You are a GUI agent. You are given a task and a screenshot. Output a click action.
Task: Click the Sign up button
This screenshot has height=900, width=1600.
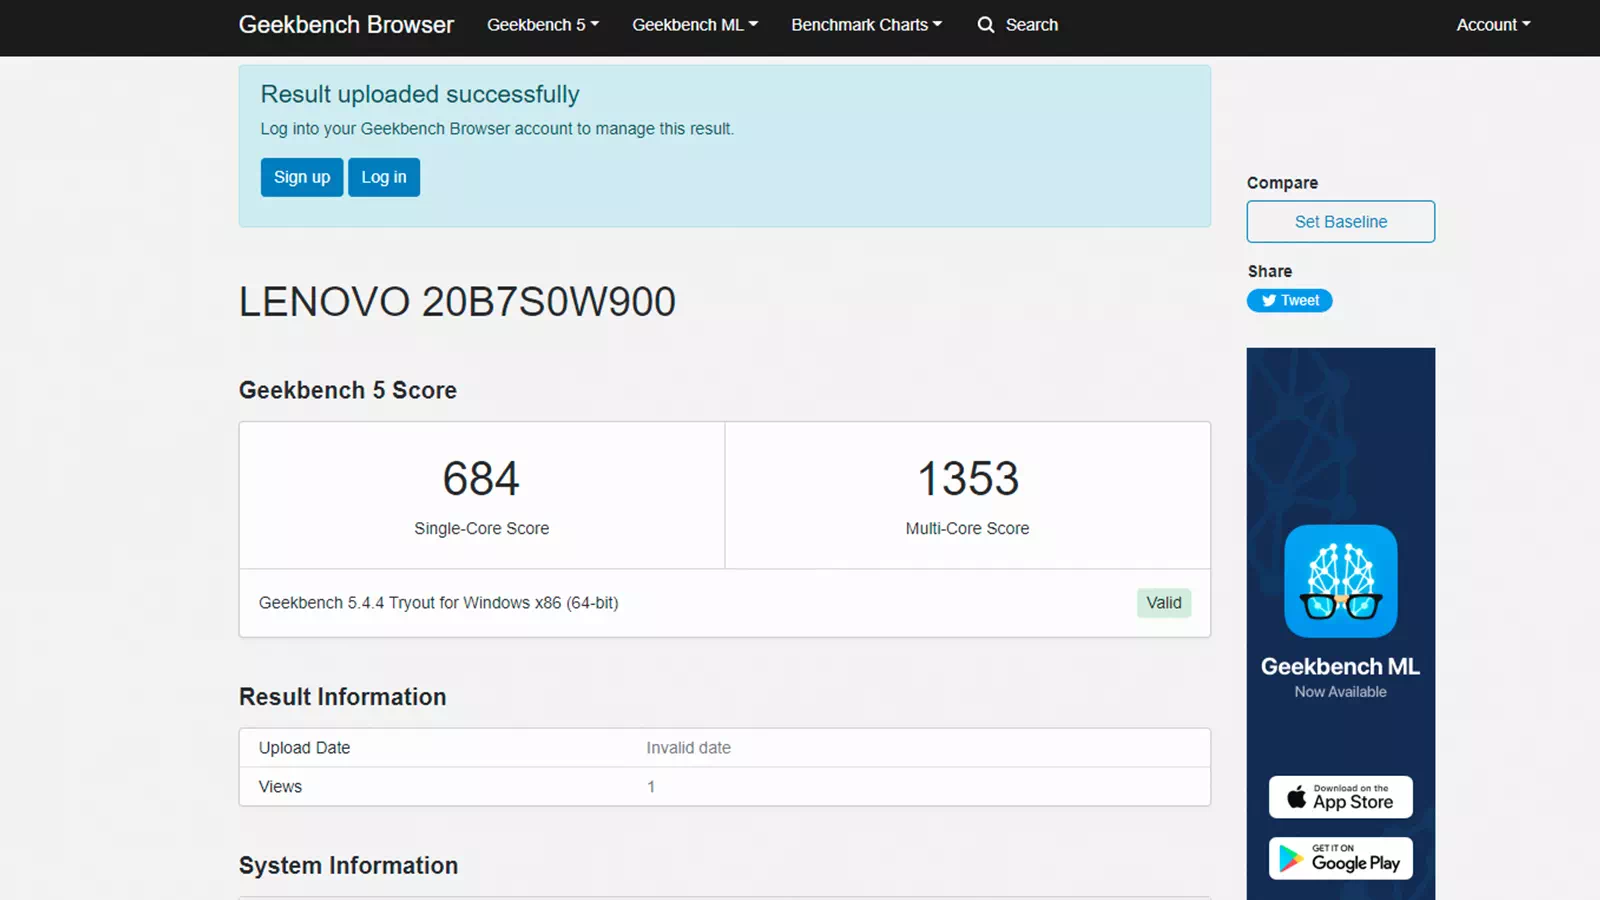301,177
